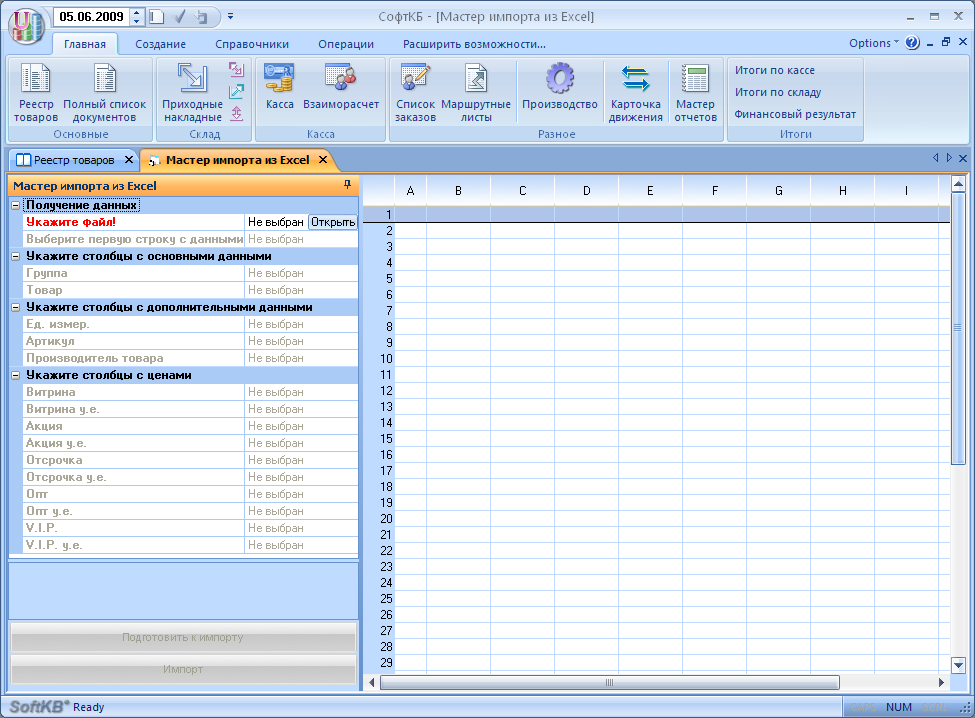Open Список заказов
Screen dimensions: 975x718
[x=415, y=93]
